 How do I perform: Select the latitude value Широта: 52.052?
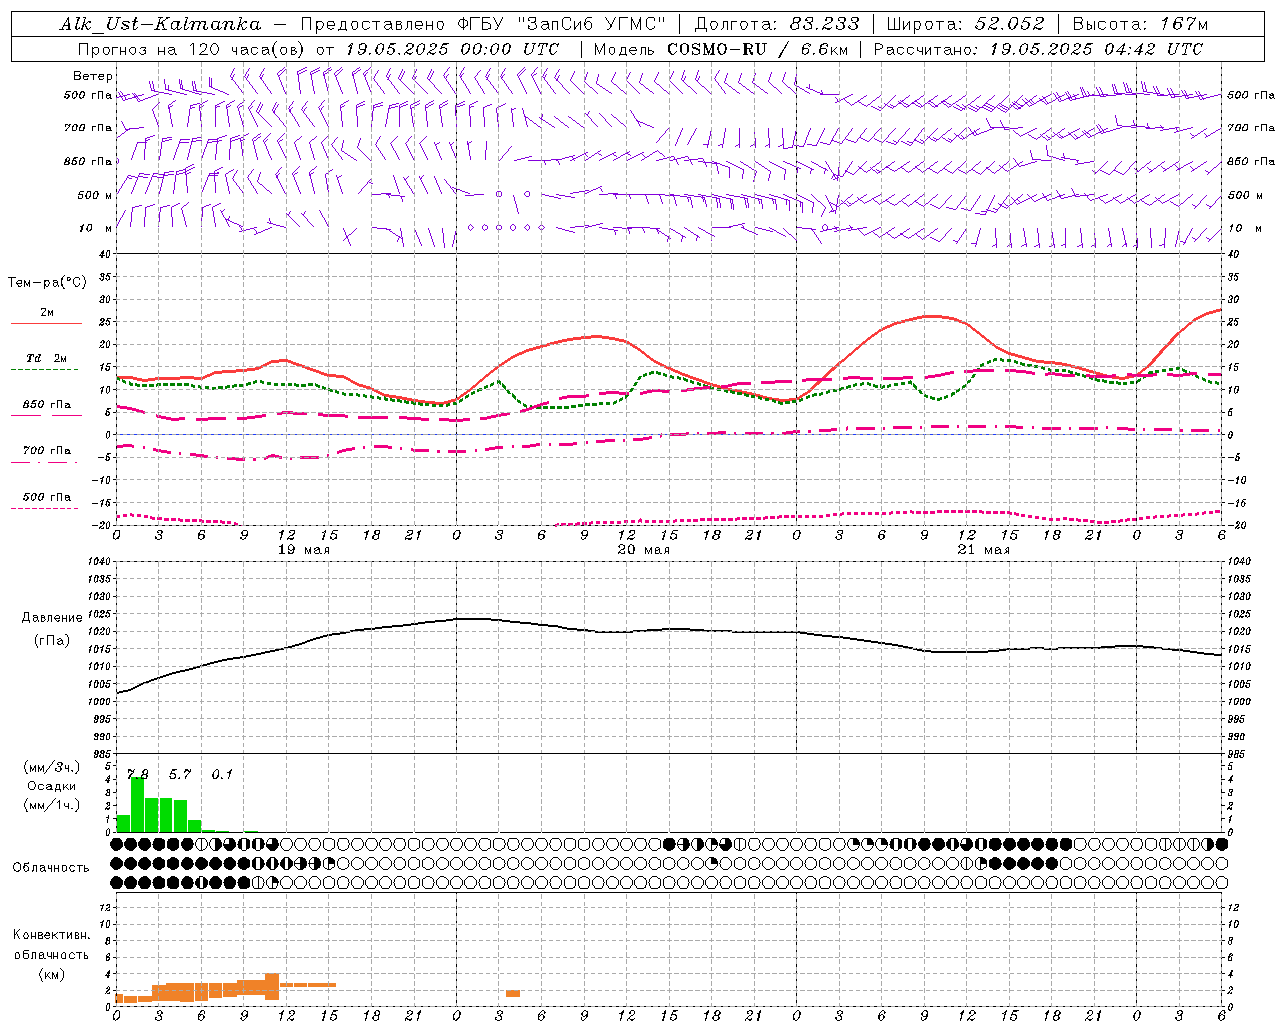coord(965,24)
